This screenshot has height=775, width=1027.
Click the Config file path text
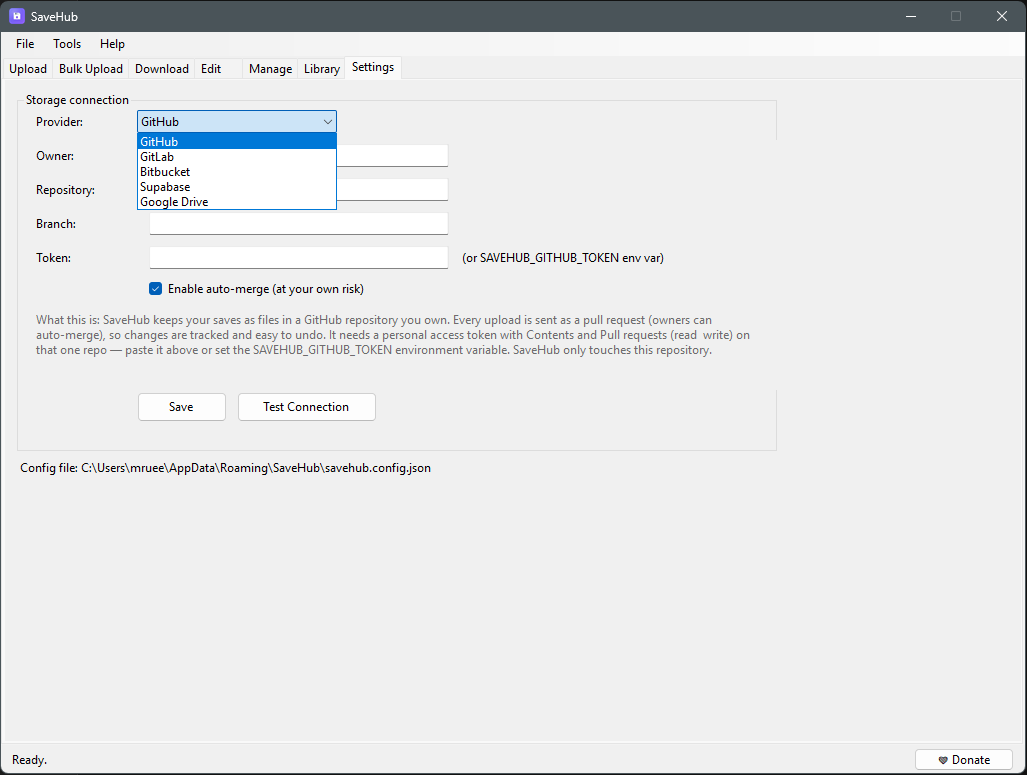(x=225, y=468)
